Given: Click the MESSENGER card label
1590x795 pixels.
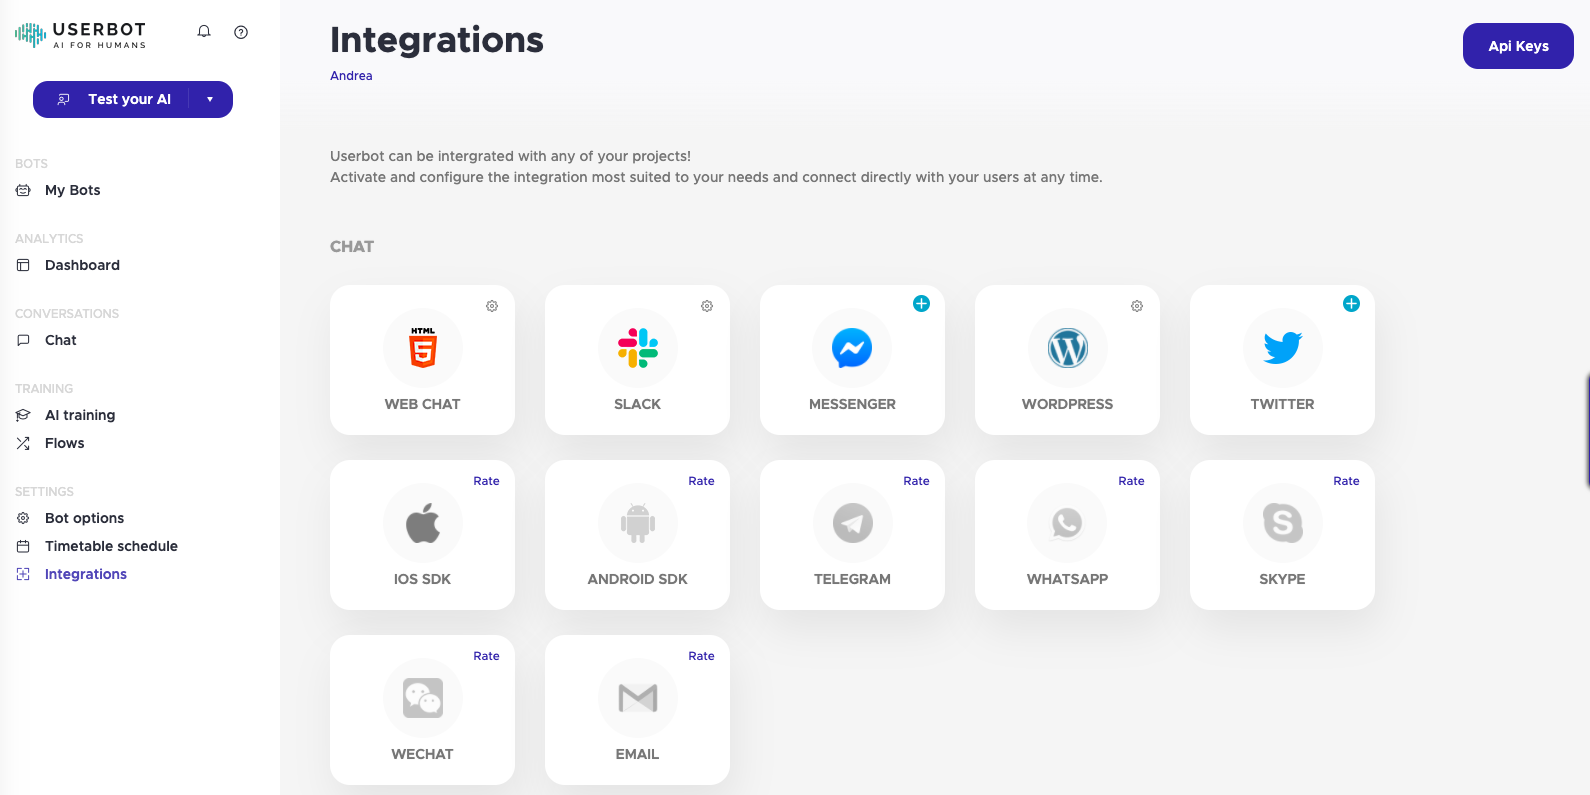Looking at the screenshot, I should (853, 404).
